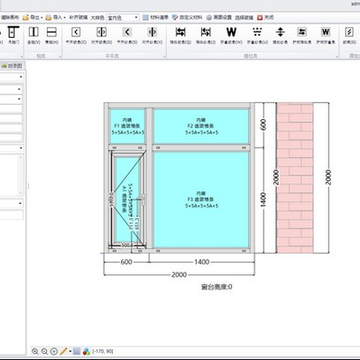This screenshot has width=360, height=360.
Task: Select the F2 glass panel
Action: point(201,126)
